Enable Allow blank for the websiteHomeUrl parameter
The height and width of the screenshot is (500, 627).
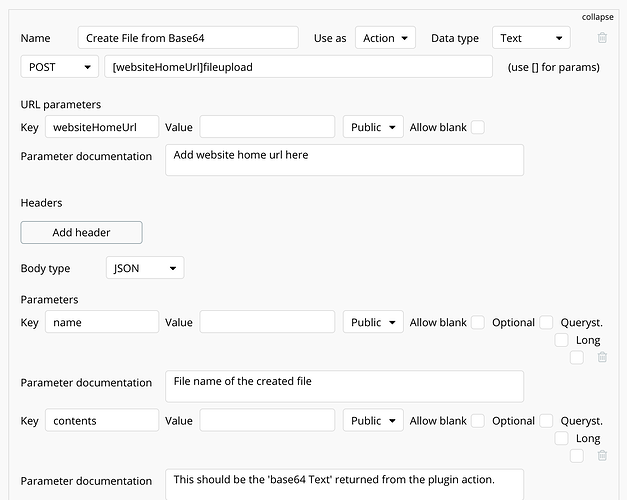[x=478, y=127]
